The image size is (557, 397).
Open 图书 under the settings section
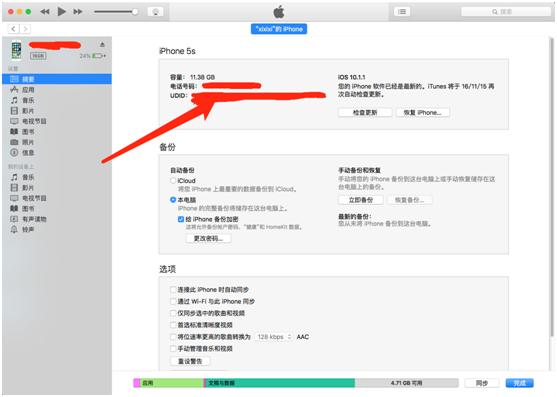pyautogui.click(x=57, y=132)
